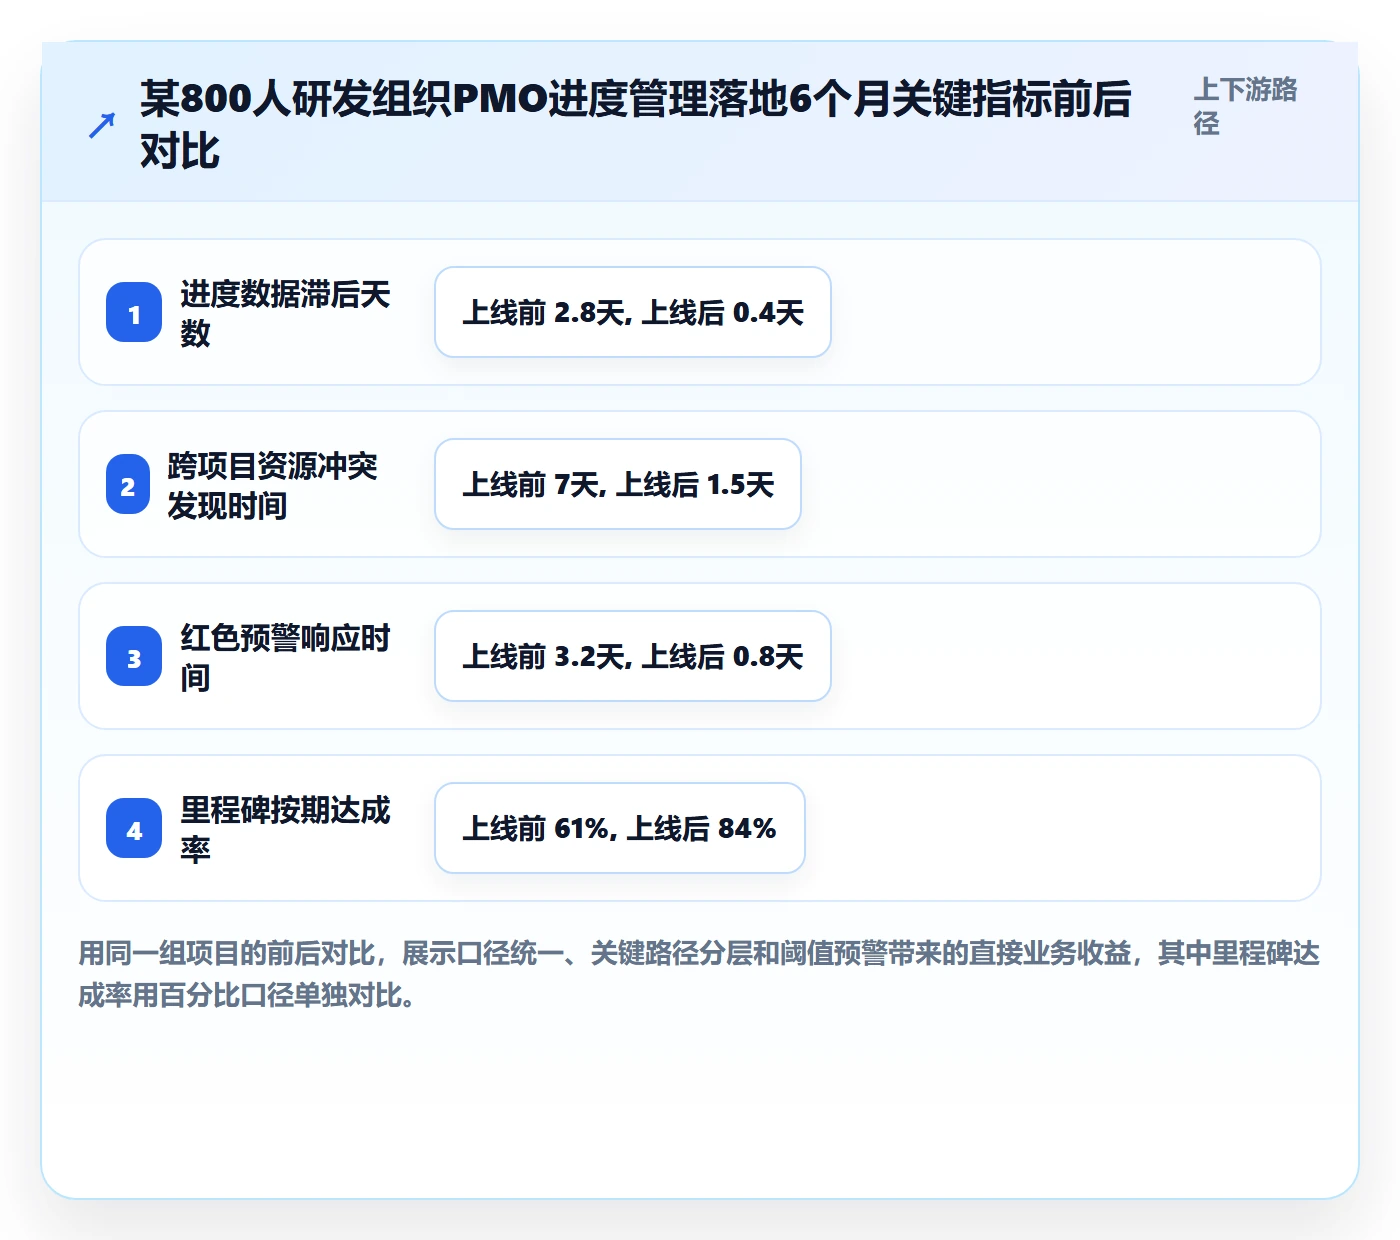Select the 跨项目资源冲突发现时间 label
This screenshot has width=1400, height=1240.
[x=273, y=485]
